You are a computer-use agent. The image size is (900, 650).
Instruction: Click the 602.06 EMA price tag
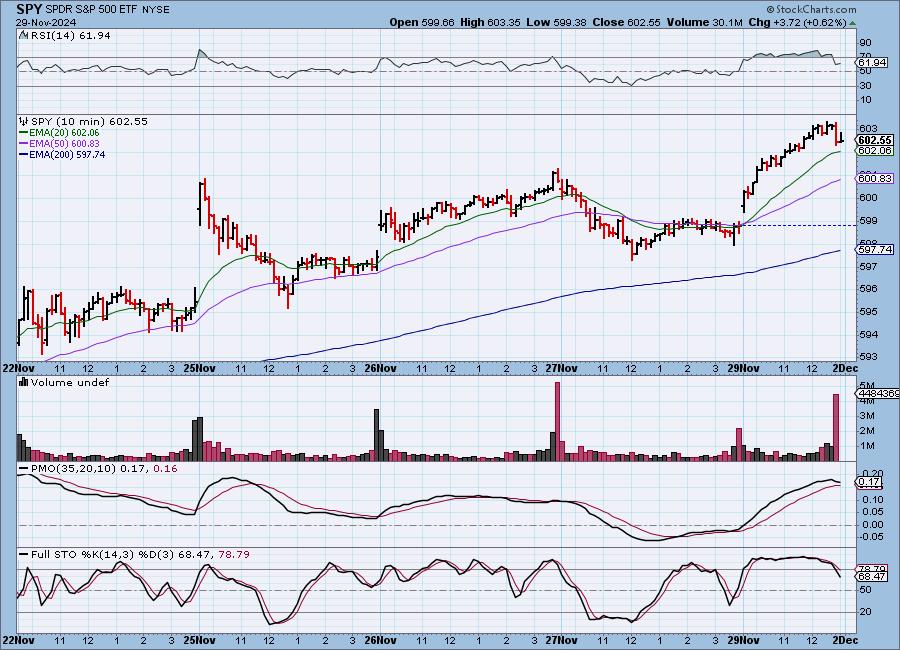[x=875, y=150]
